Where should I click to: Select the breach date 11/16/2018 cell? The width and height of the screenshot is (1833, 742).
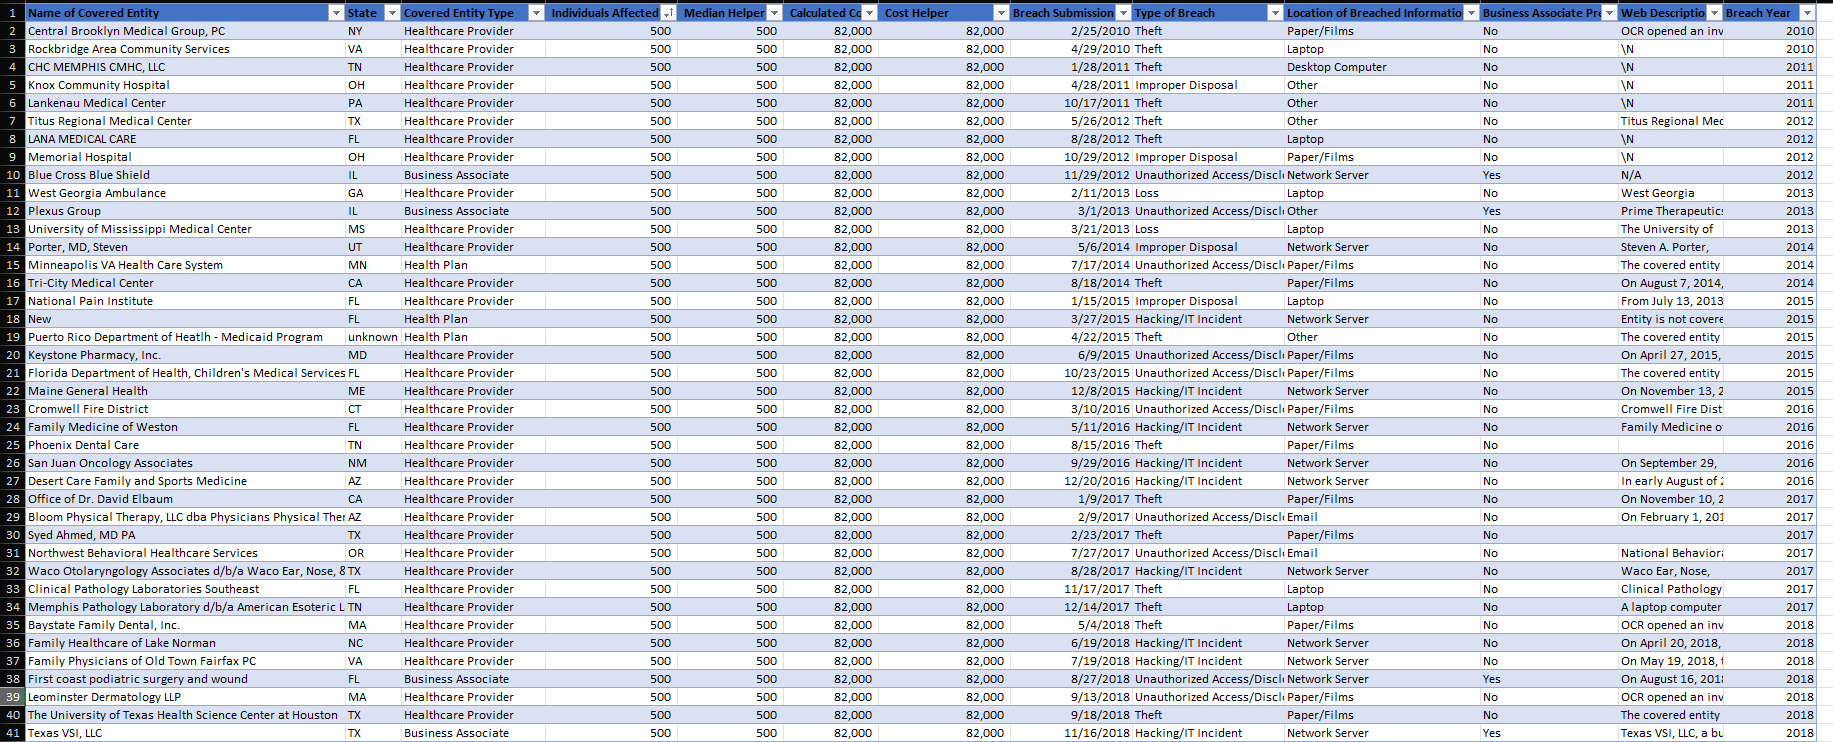pos(1071,733)
